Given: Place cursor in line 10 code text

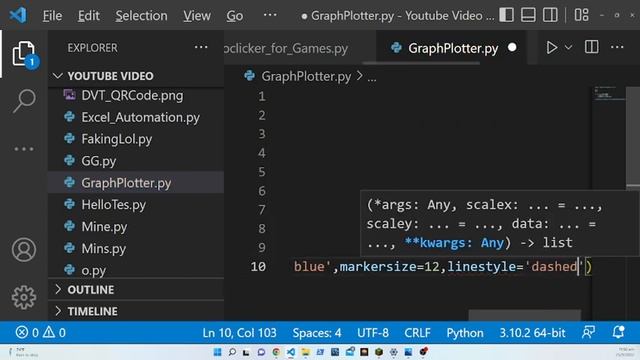Looking at the screenshot, I should [x=442, y=267].
